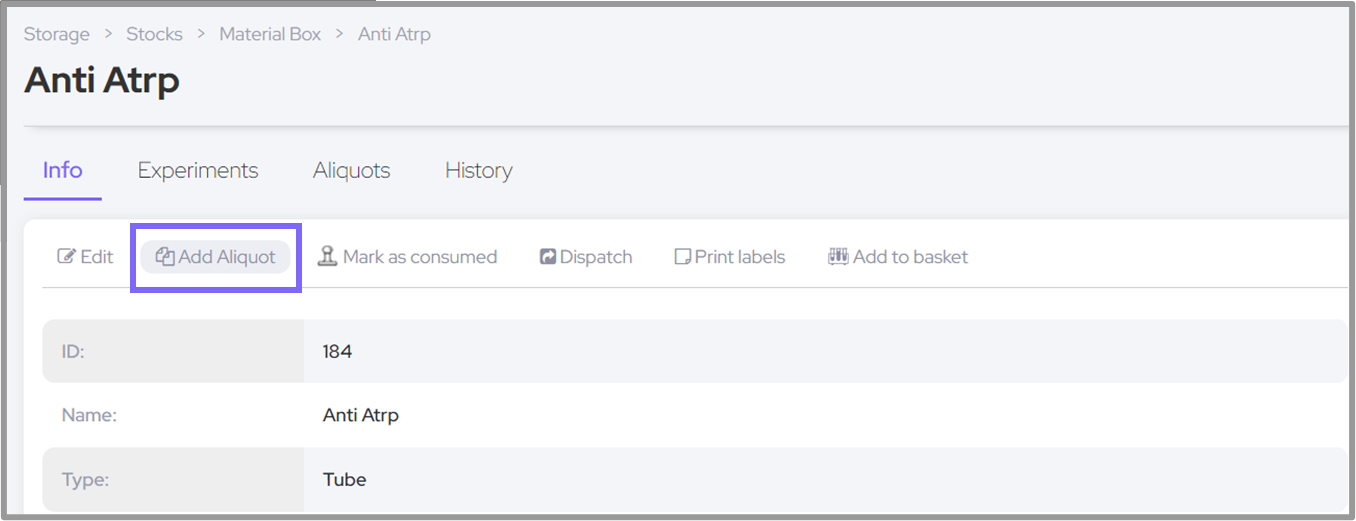Viewport: 1356px width, 521px height.
Task: Click Anti Atrp breadcrumb item
Action: click(x=394, y=34)
